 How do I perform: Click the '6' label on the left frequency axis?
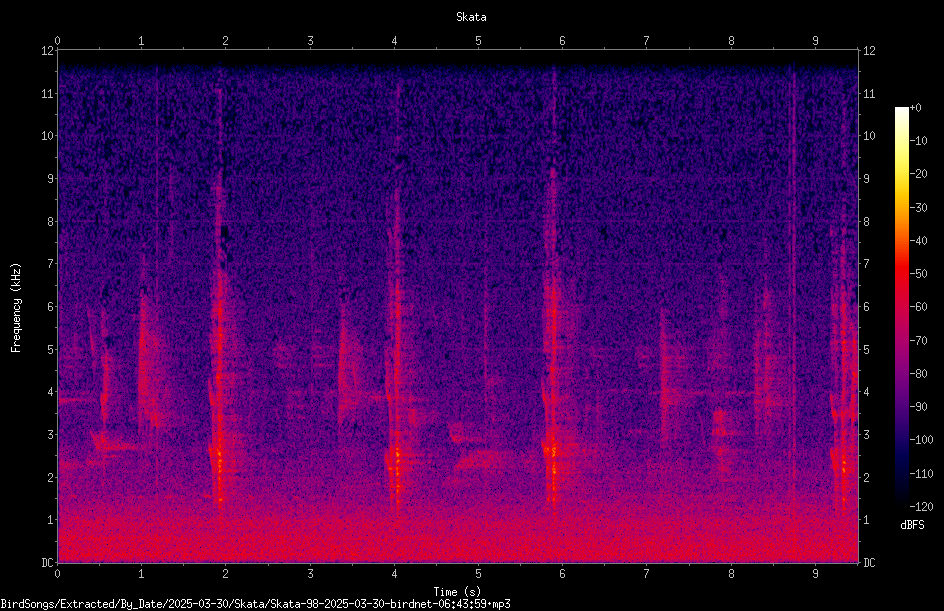[x=51, y=306]
